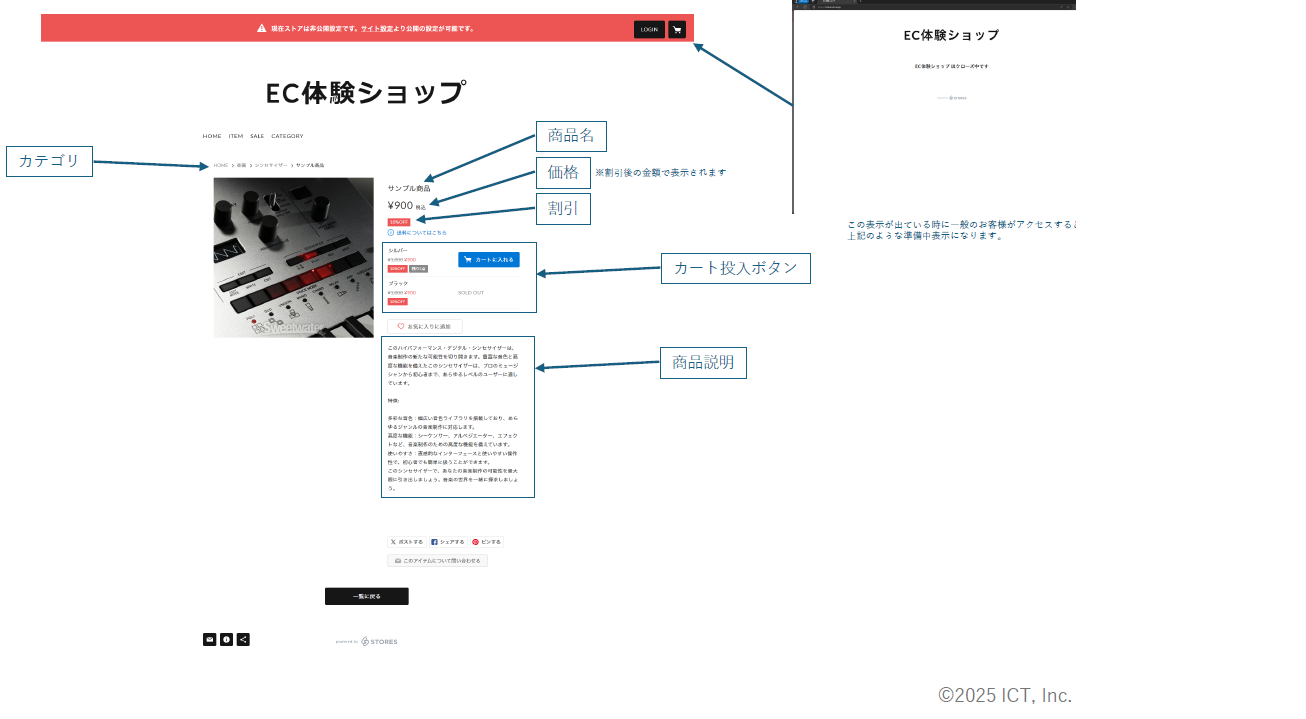Click the ¥900 price text

click(400, 206)
